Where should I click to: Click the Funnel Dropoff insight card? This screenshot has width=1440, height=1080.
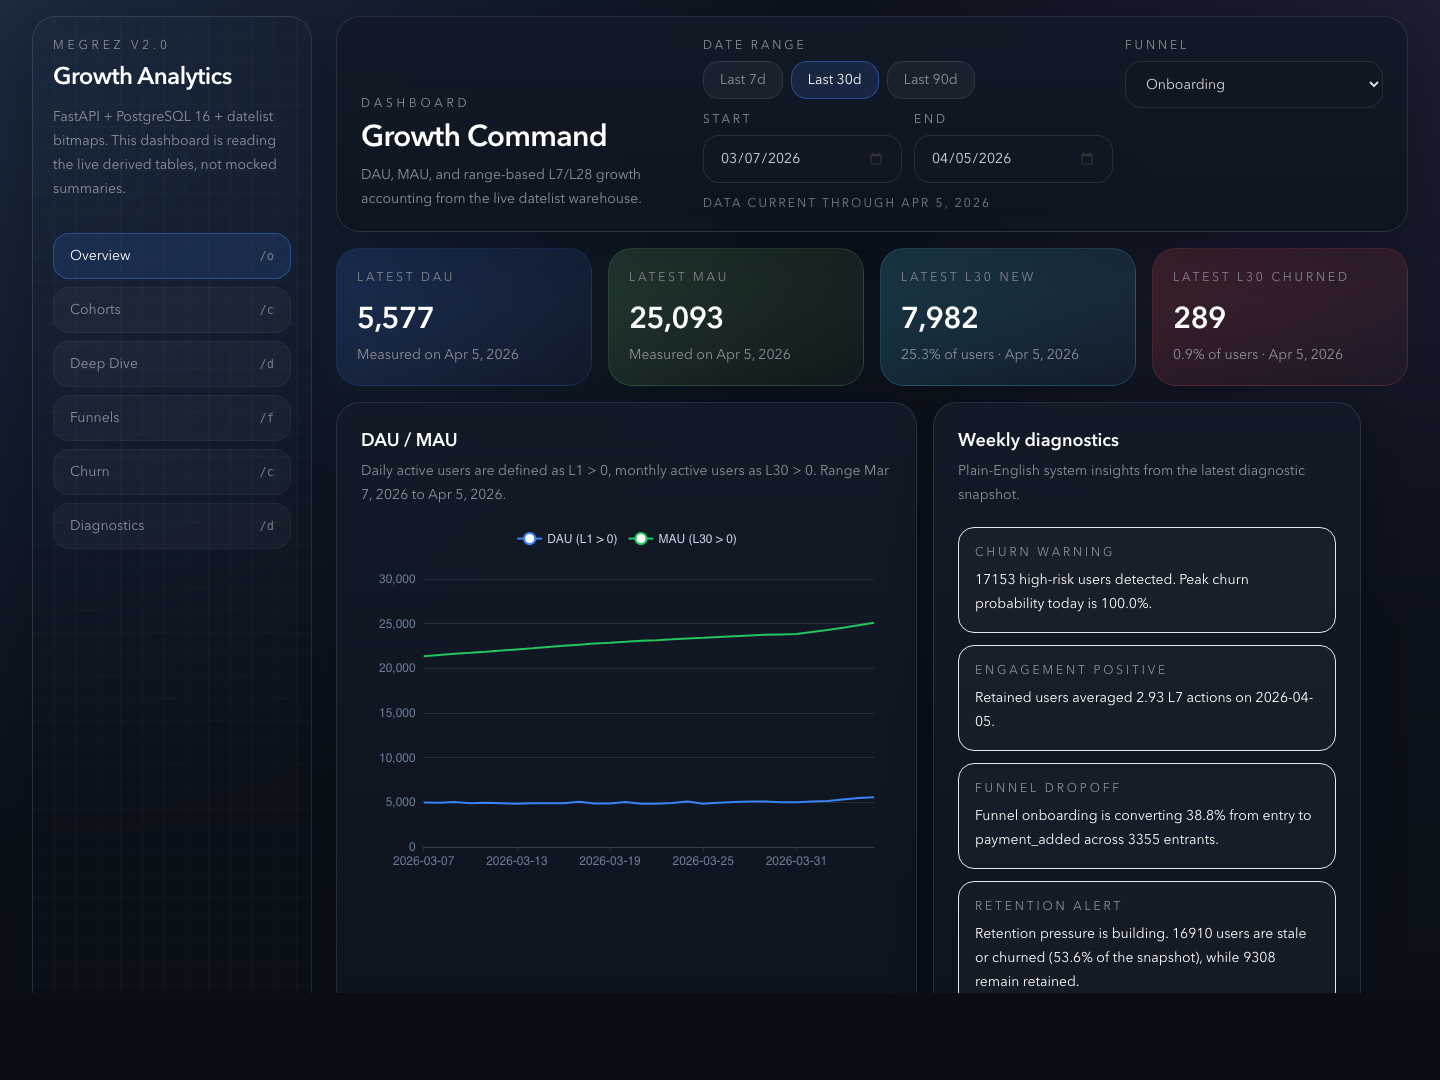pos(1146,816)
